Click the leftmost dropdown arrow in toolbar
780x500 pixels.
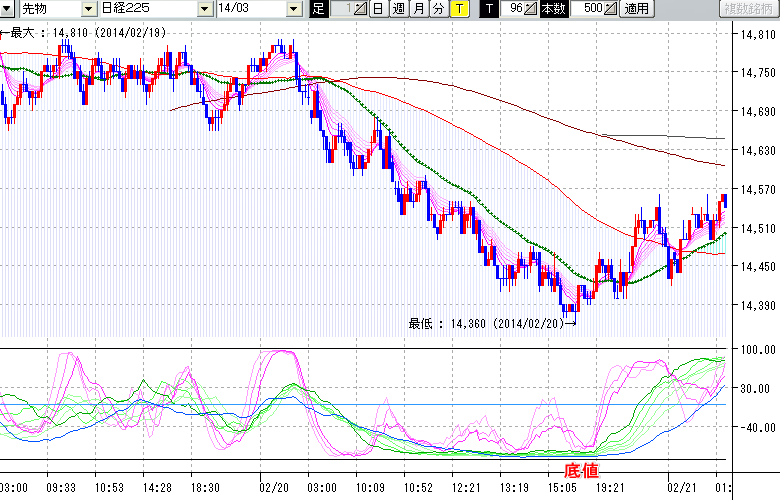[x=6, y=9]
